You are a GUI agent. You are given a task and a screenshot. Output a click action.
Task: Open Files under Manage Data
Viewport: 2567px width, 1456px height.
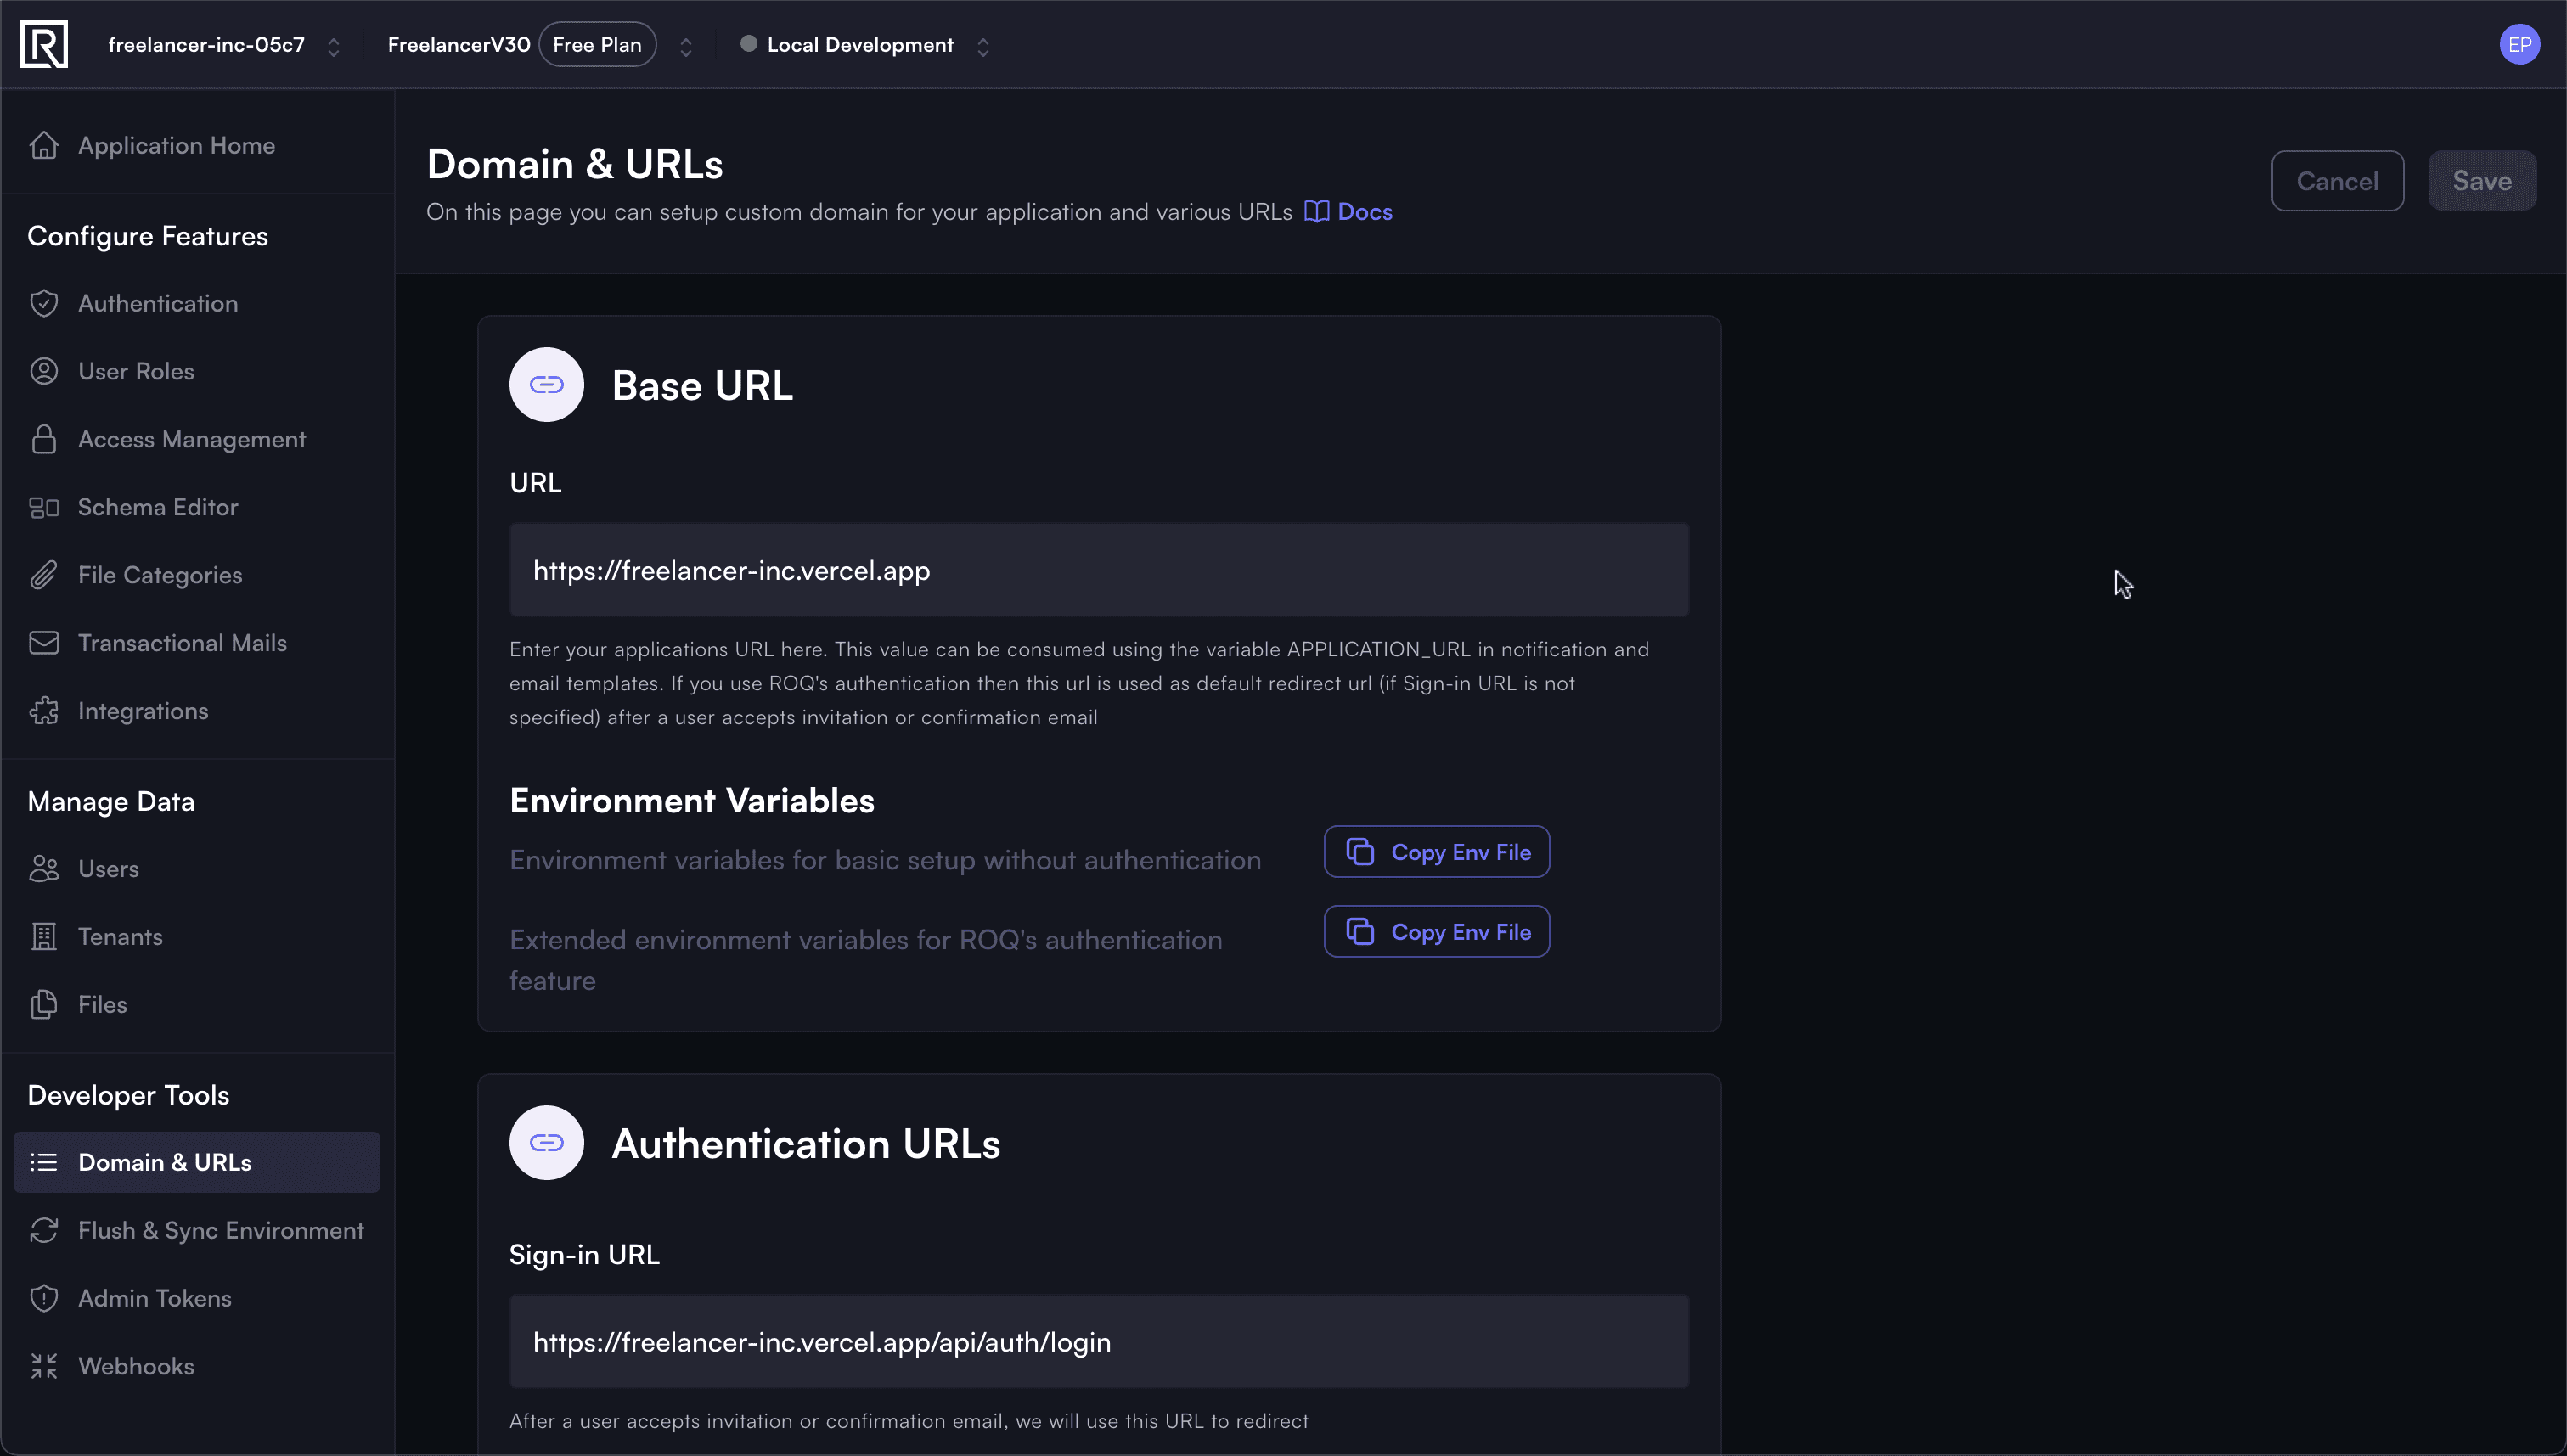tap(197, 1004)
